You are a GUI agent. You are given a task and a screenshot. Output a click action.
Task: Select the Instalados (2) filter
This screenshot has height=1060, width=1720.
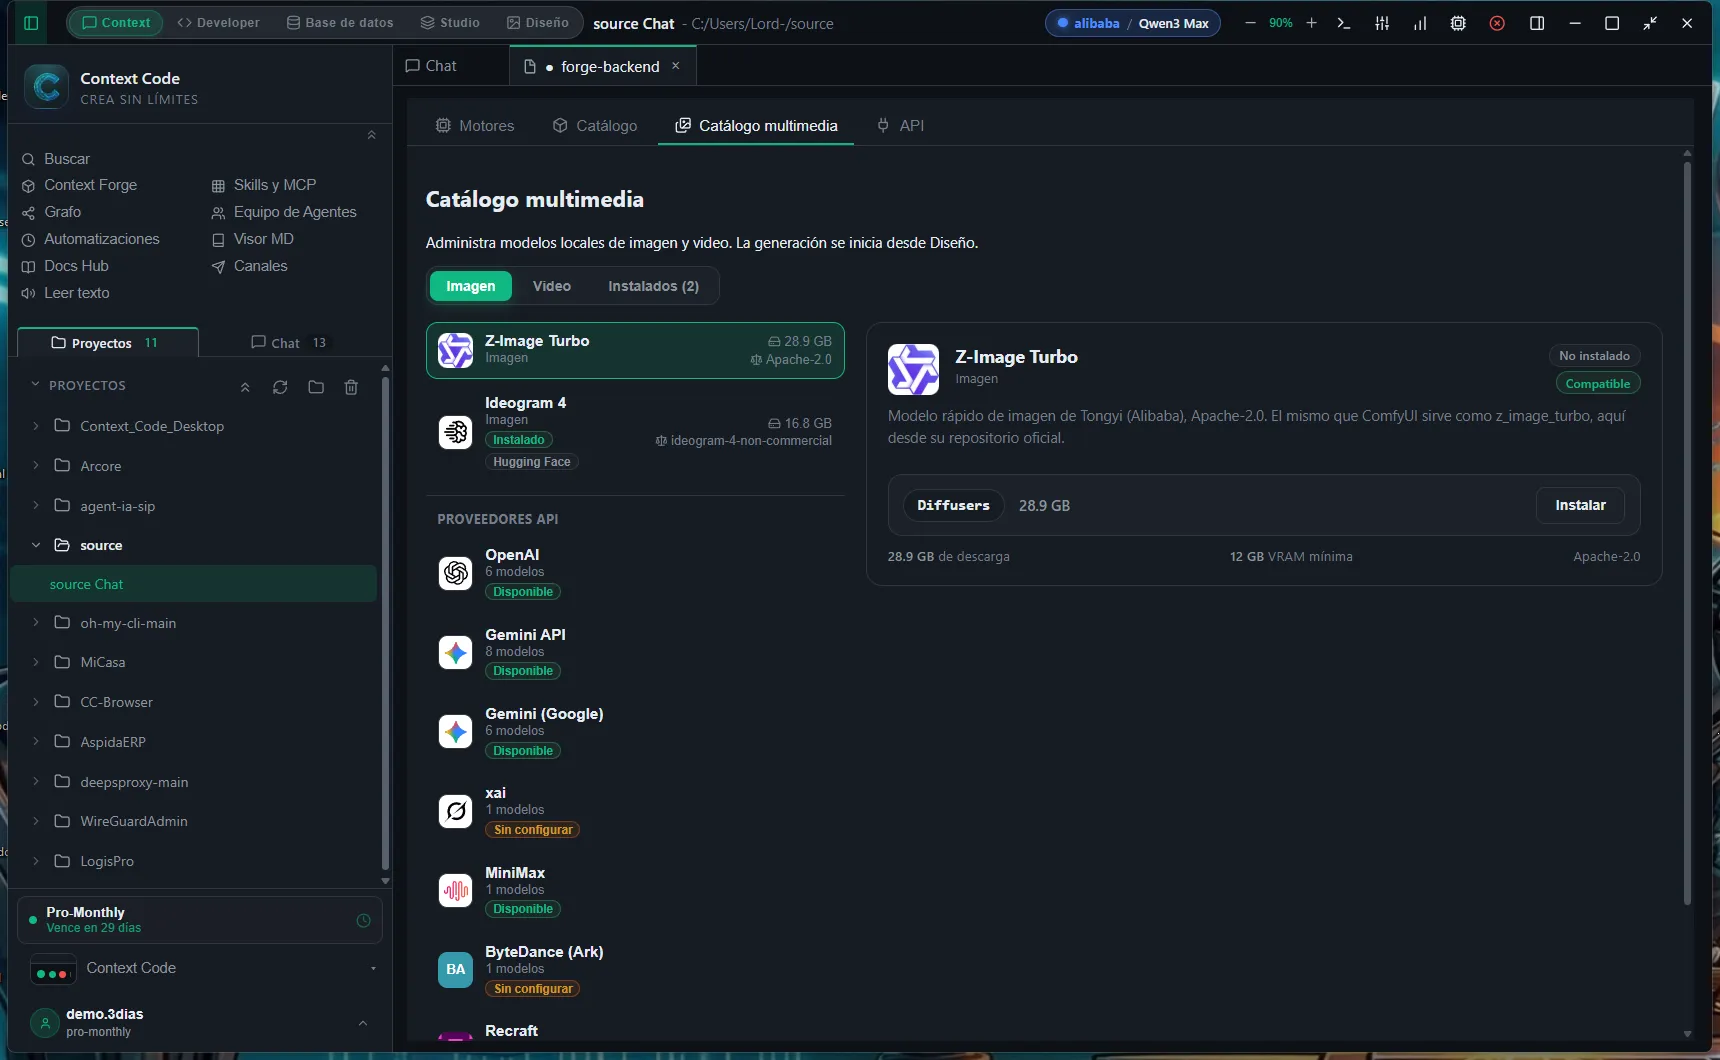tap(653, 286)
